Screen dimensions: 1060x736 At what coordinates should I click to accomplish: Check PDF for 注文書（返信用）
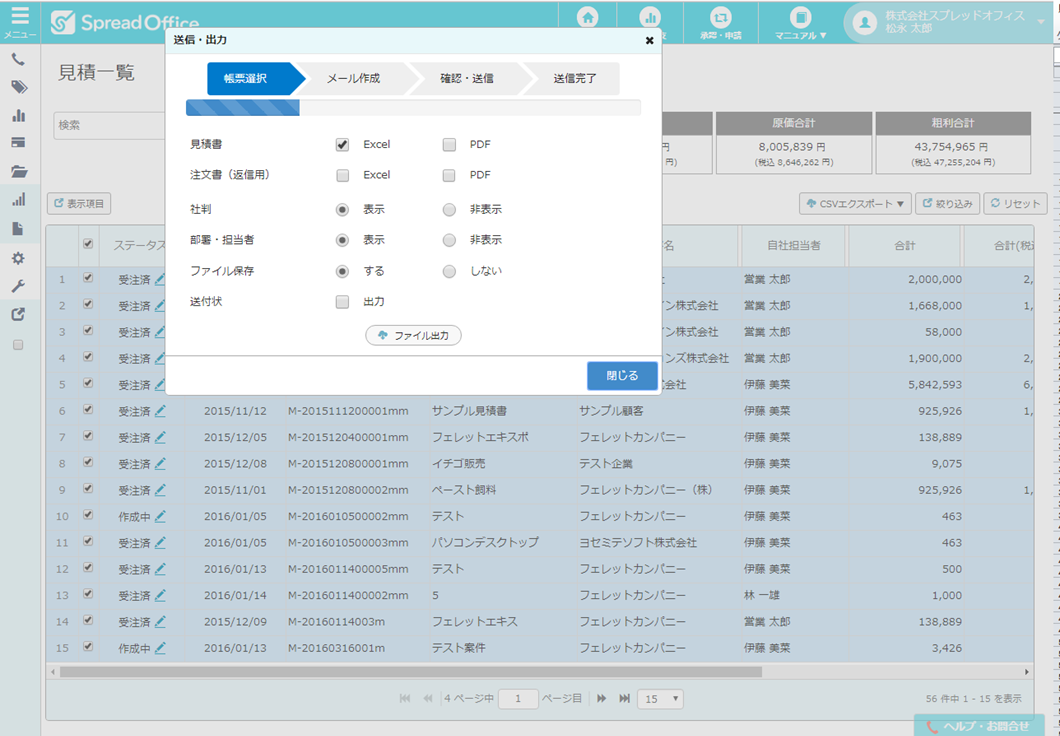click(x=449, y=175)
